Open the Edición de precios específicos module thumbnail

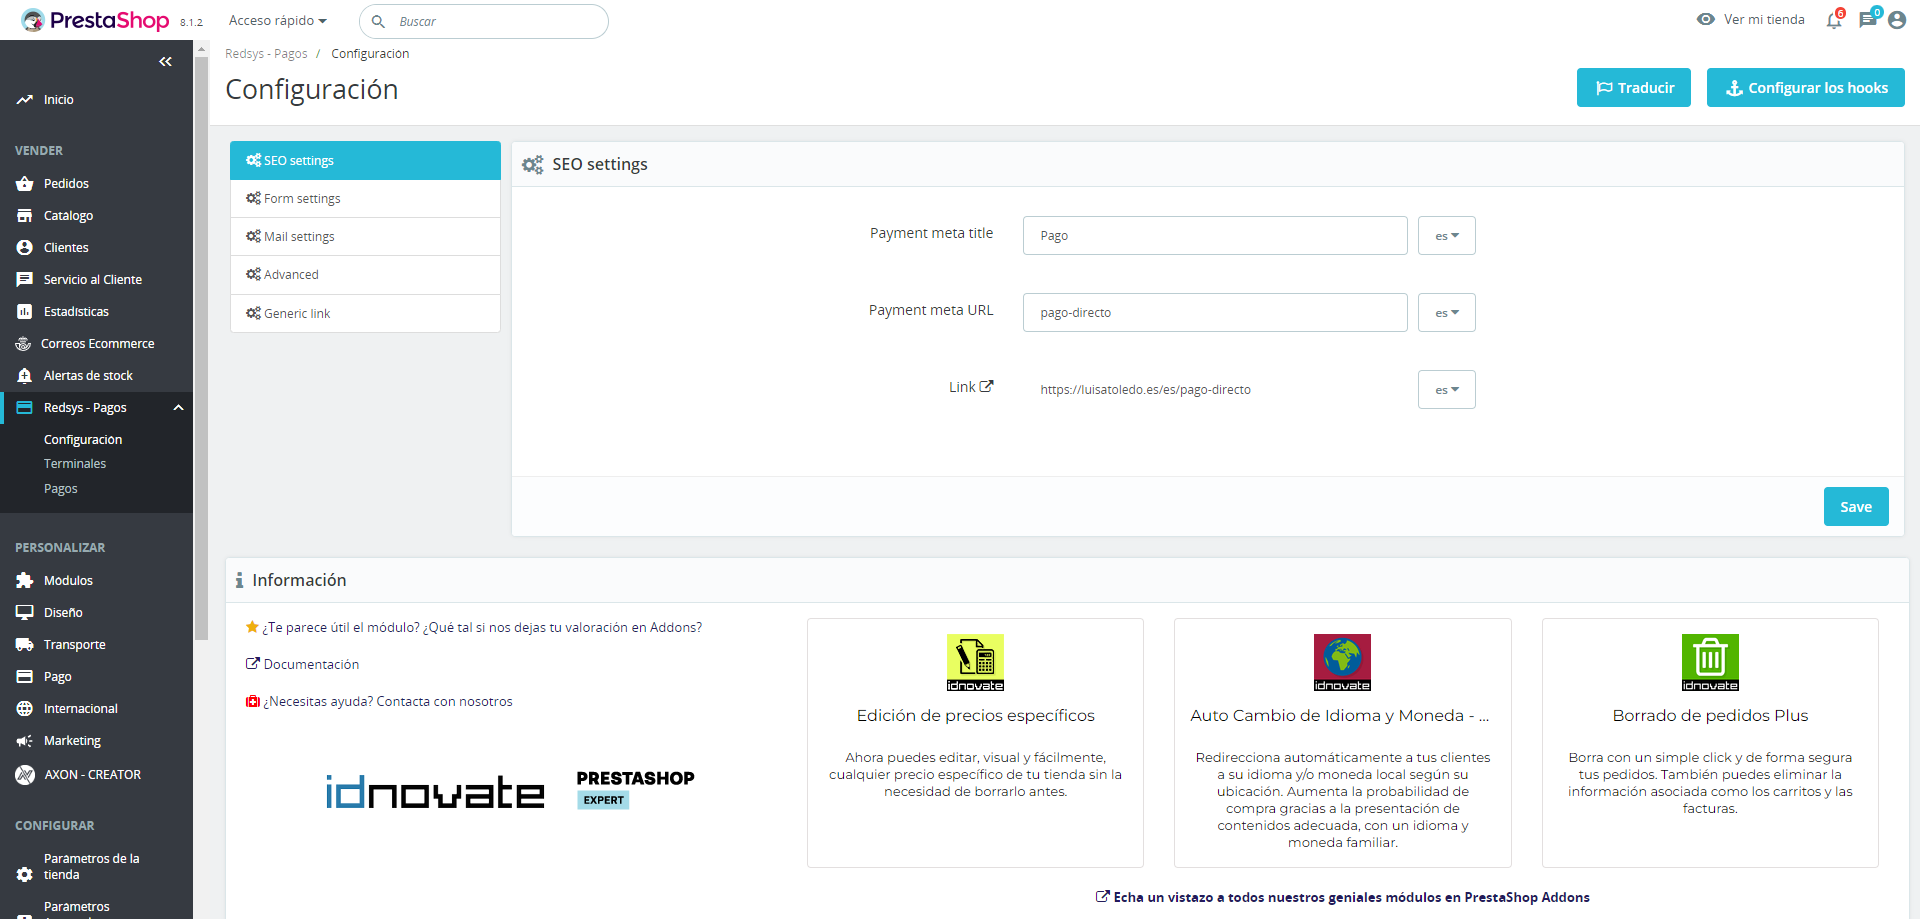tap(976, 663)
